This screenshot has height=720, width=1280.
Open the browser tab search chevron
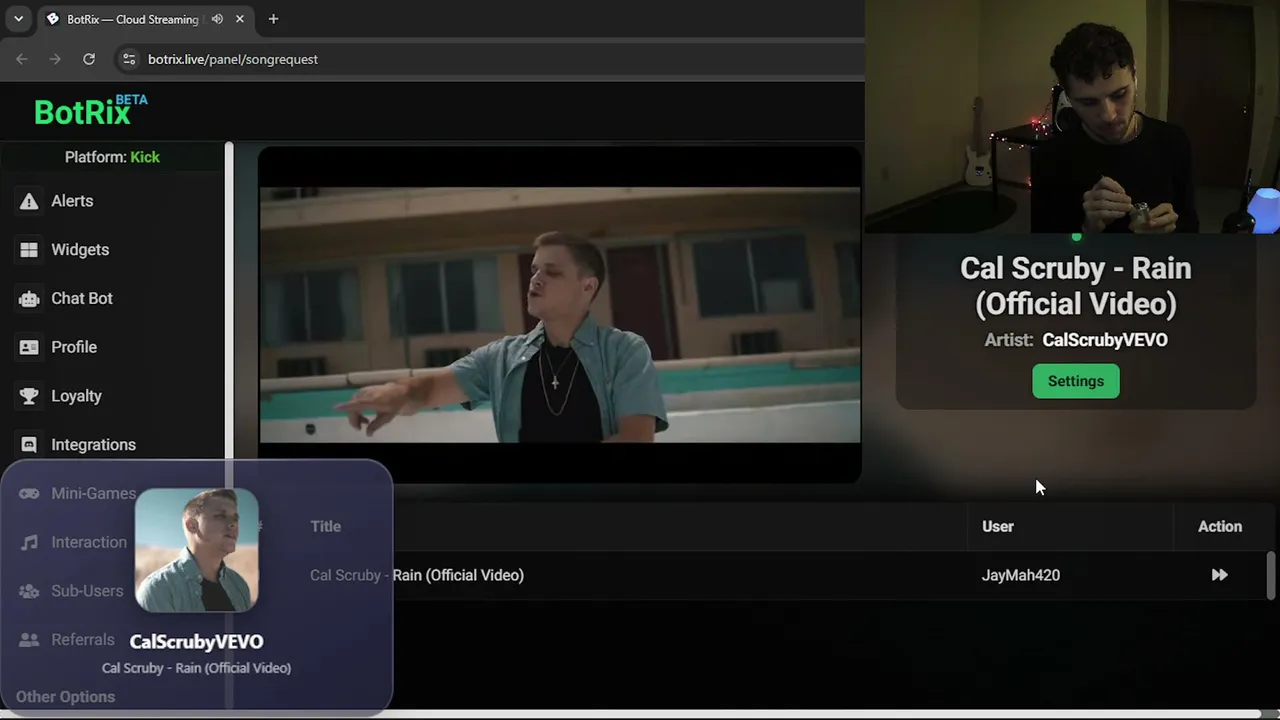coord(18,19)
